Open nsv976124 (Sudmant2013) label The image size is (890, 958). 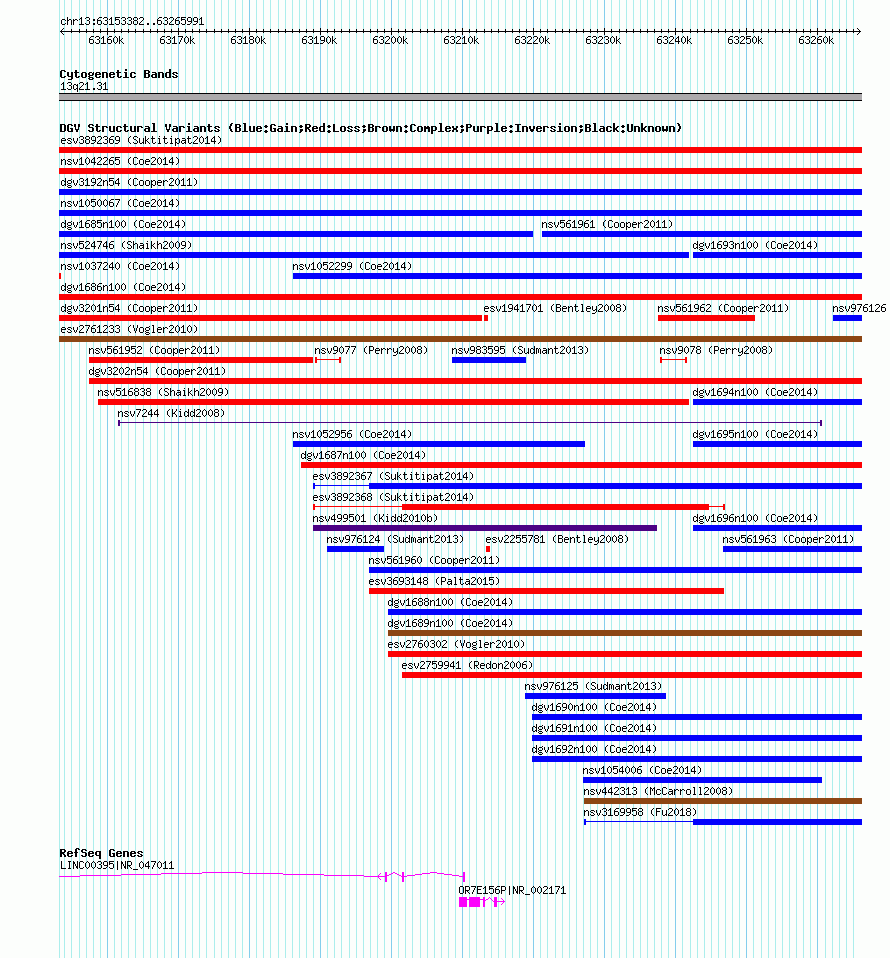(395, 539)
